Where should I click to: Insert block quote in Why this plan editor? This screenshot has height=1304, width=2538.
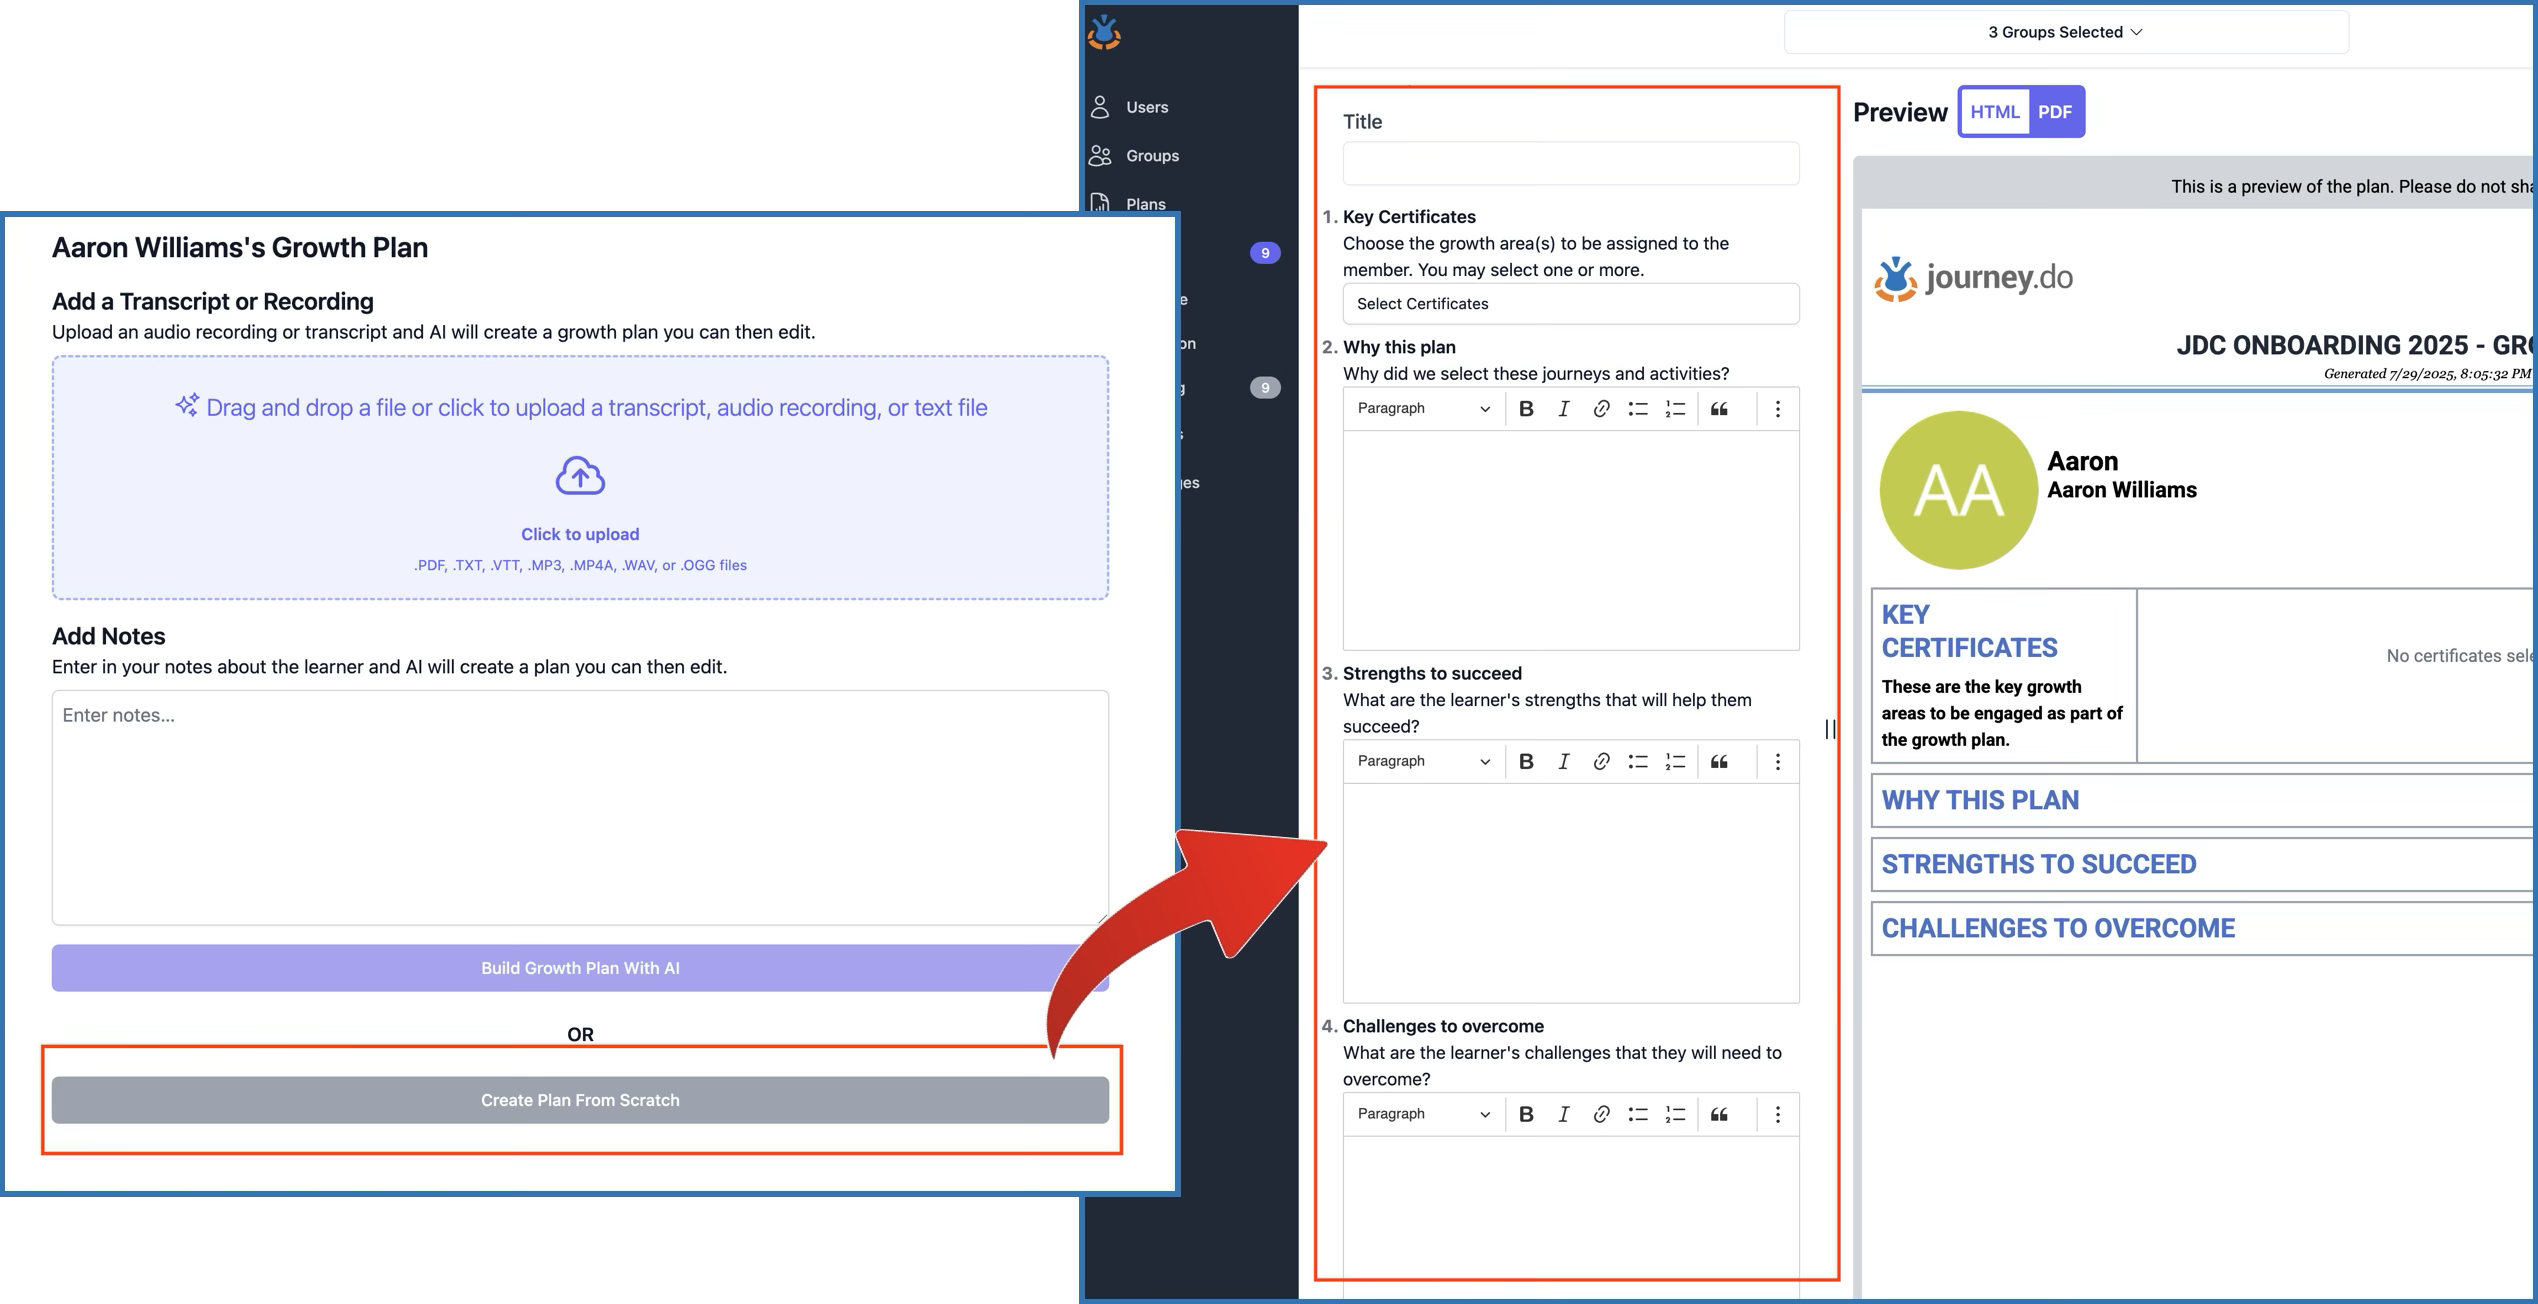(1719, 408)
